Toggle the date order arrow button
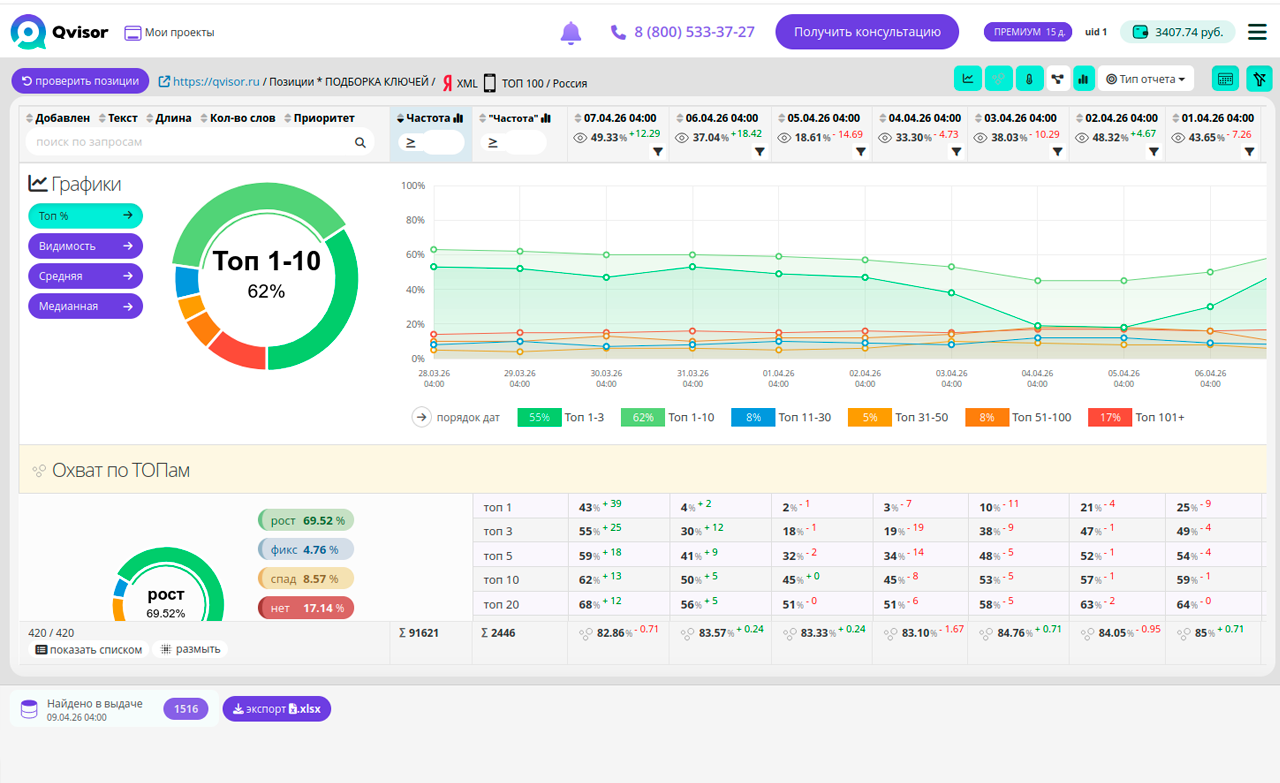The height and width of the screenshot is (783, 1280). pos(422,417)
